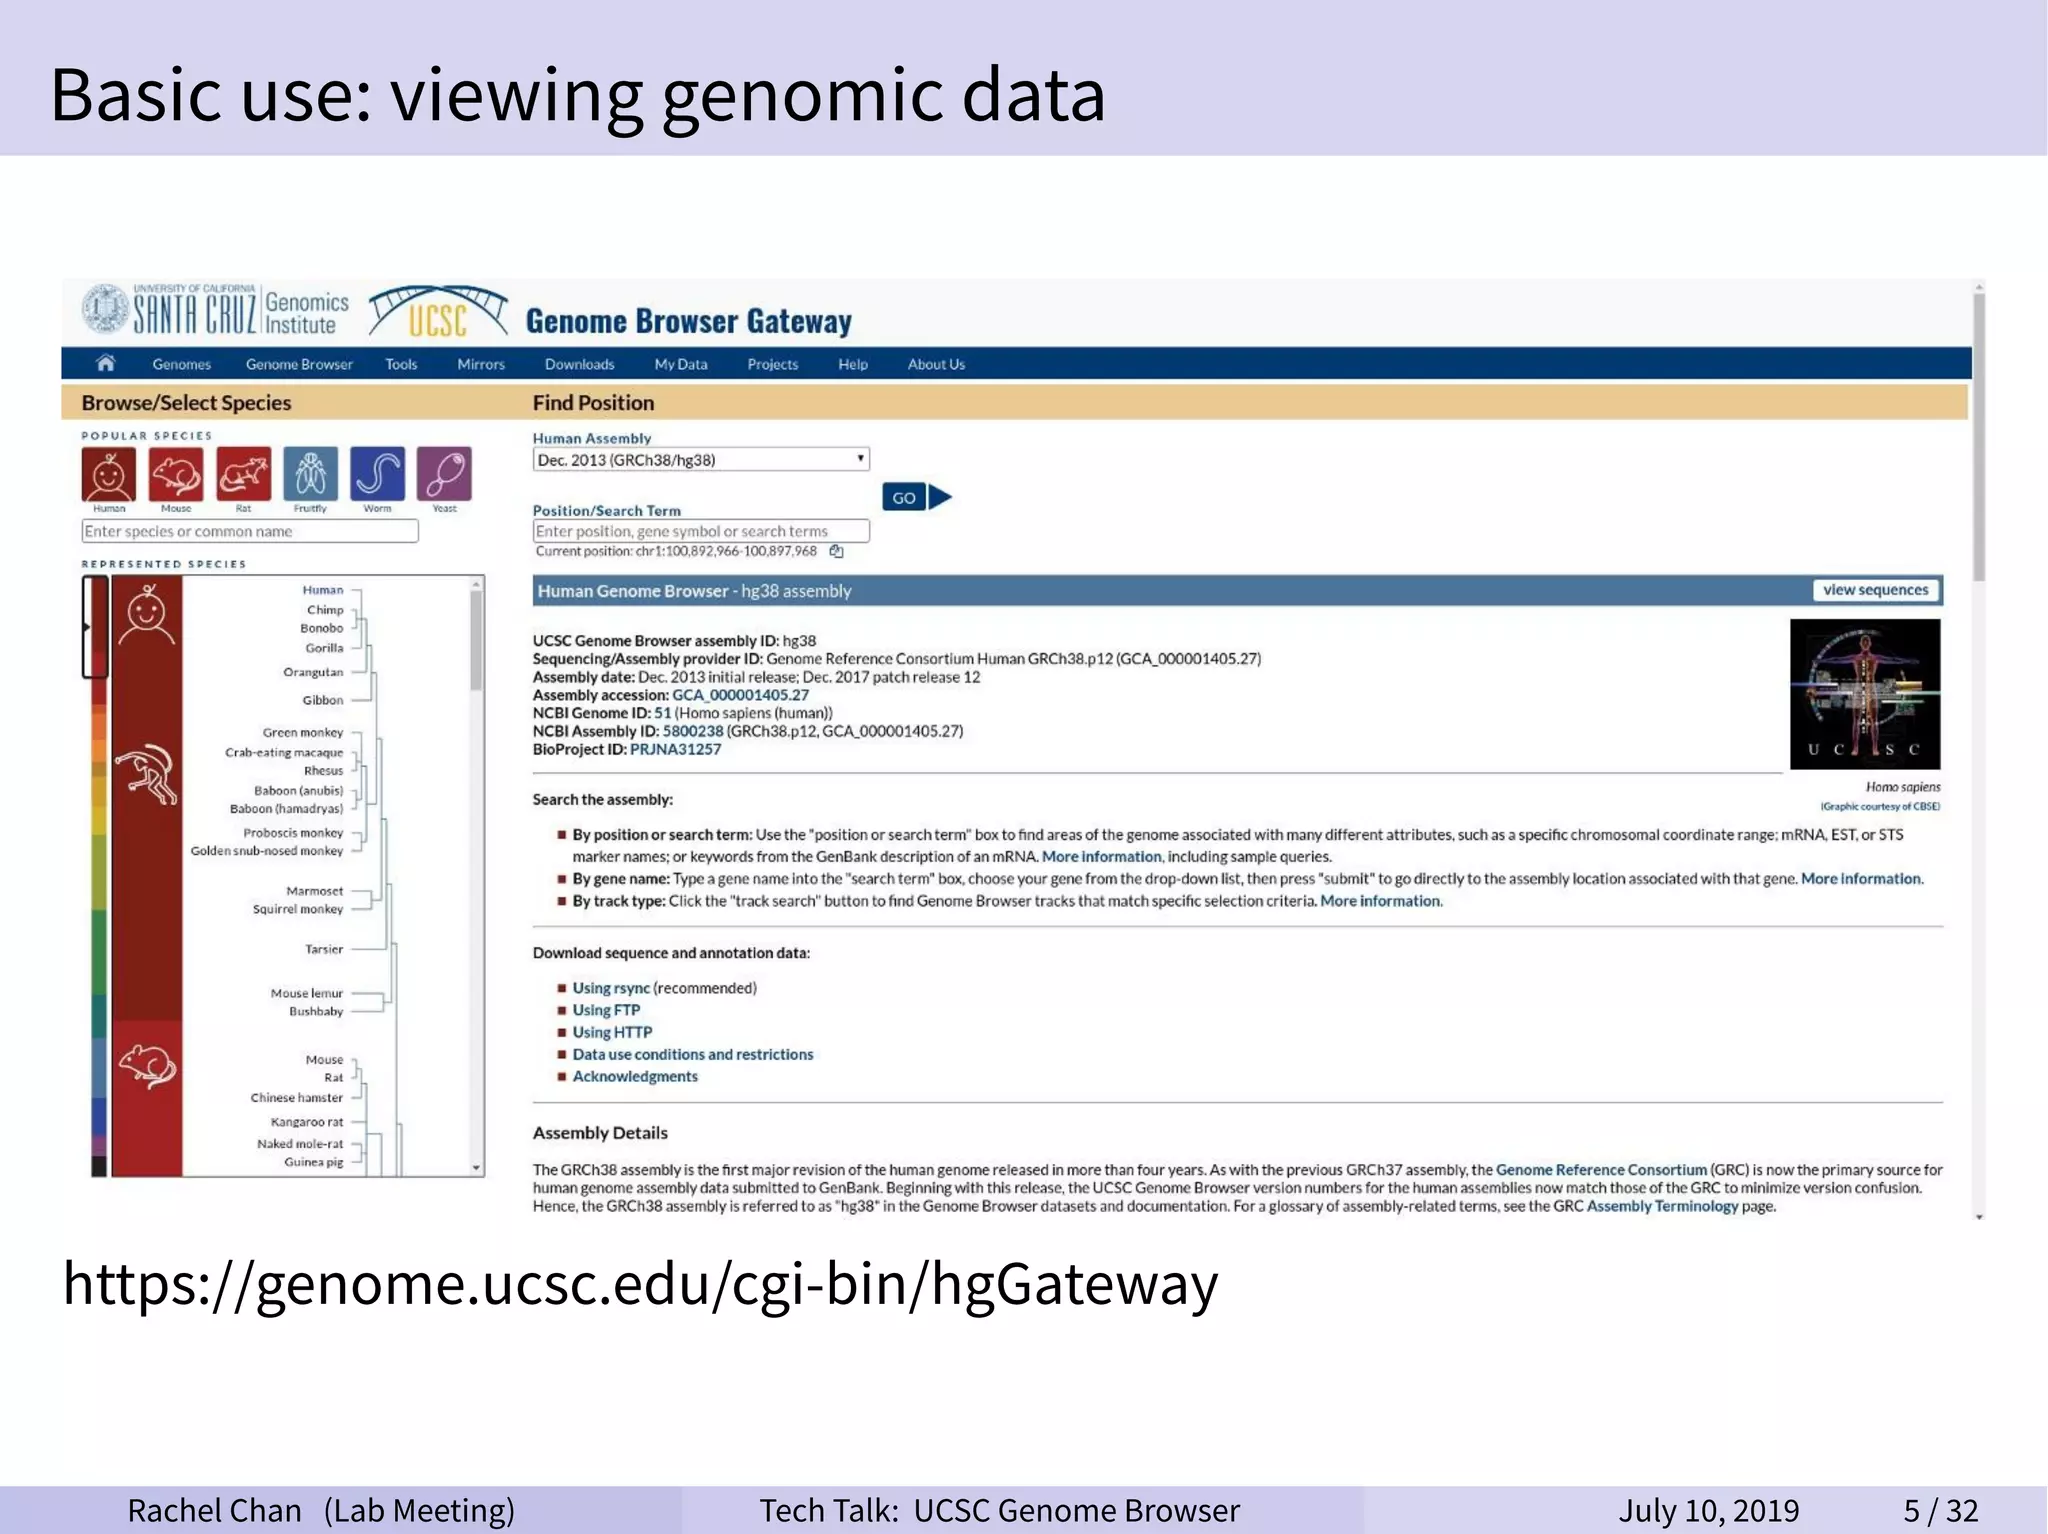This screenshot has height=1534, width=2048.
Task: Click the mouse icon in species tree
Action: click(x=147, y=1066)
